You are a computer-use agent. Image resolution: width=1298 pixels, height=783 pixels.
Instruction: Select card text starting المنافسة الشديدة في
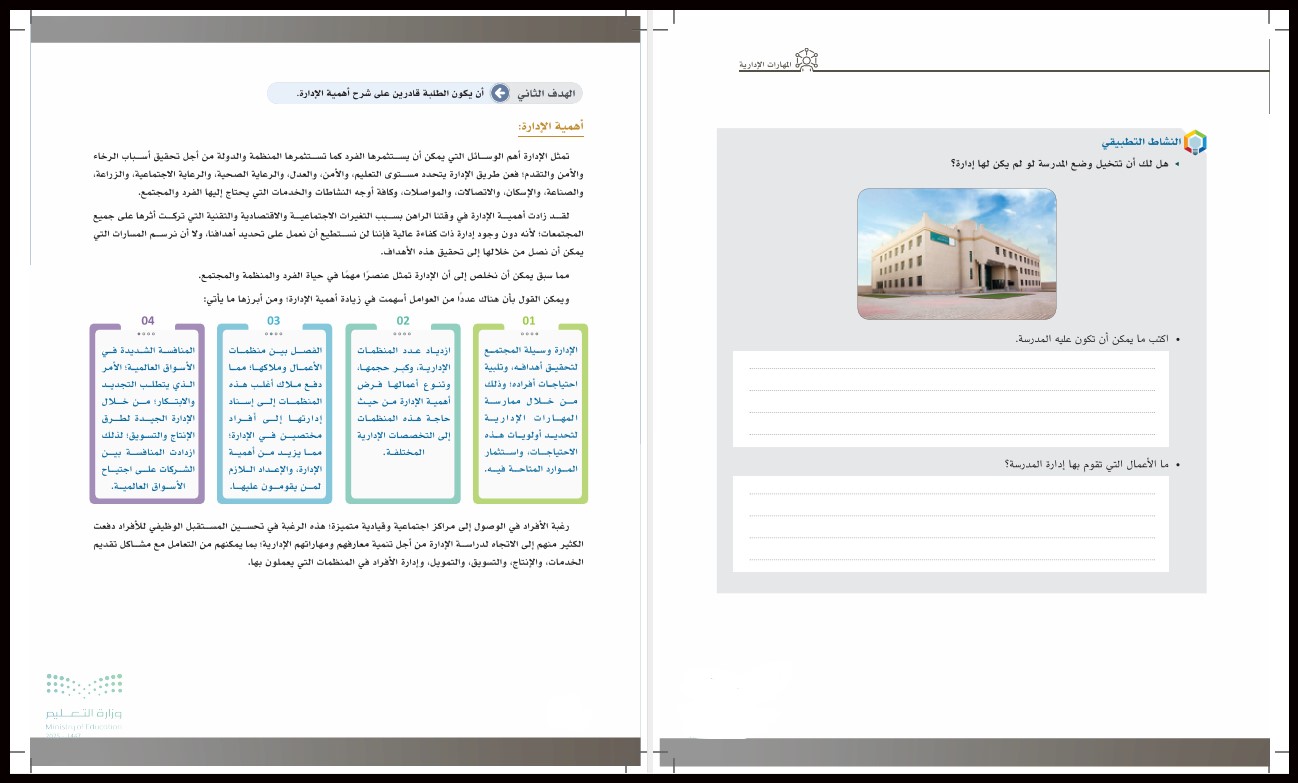[x=147, y=419]
